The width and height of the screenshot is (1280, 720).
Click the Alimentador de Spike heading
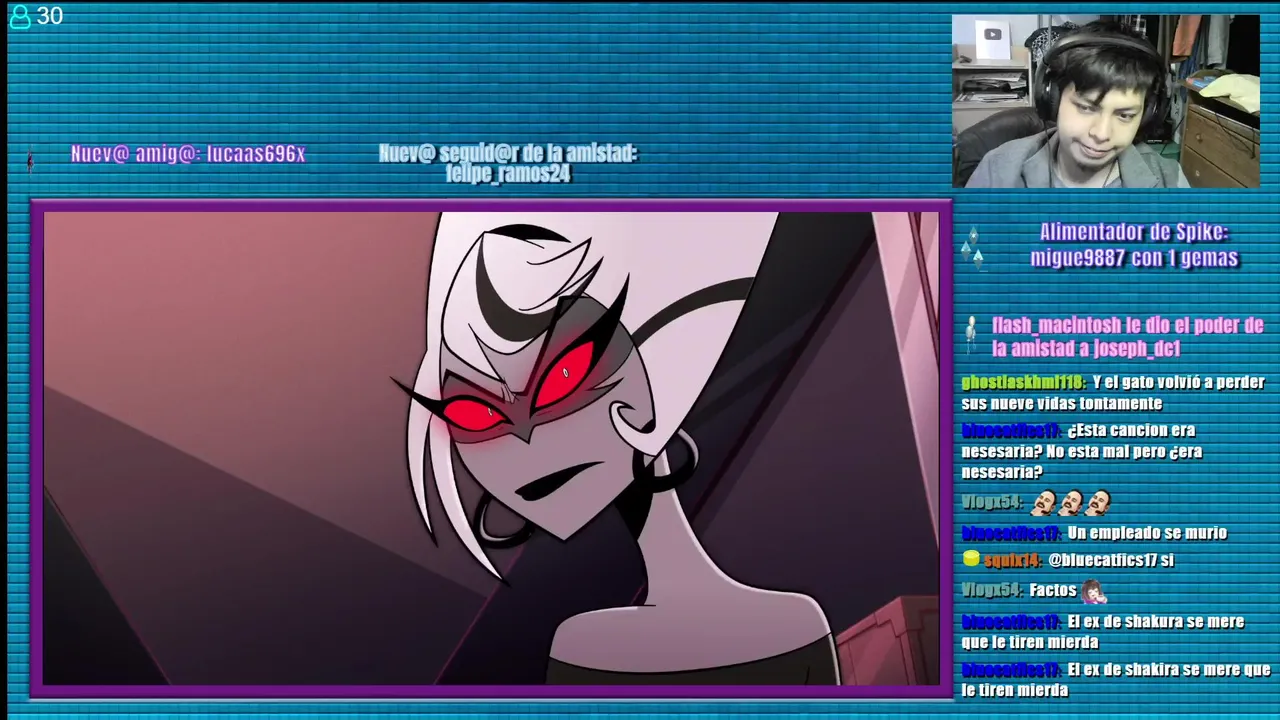tap(1134, 232)
